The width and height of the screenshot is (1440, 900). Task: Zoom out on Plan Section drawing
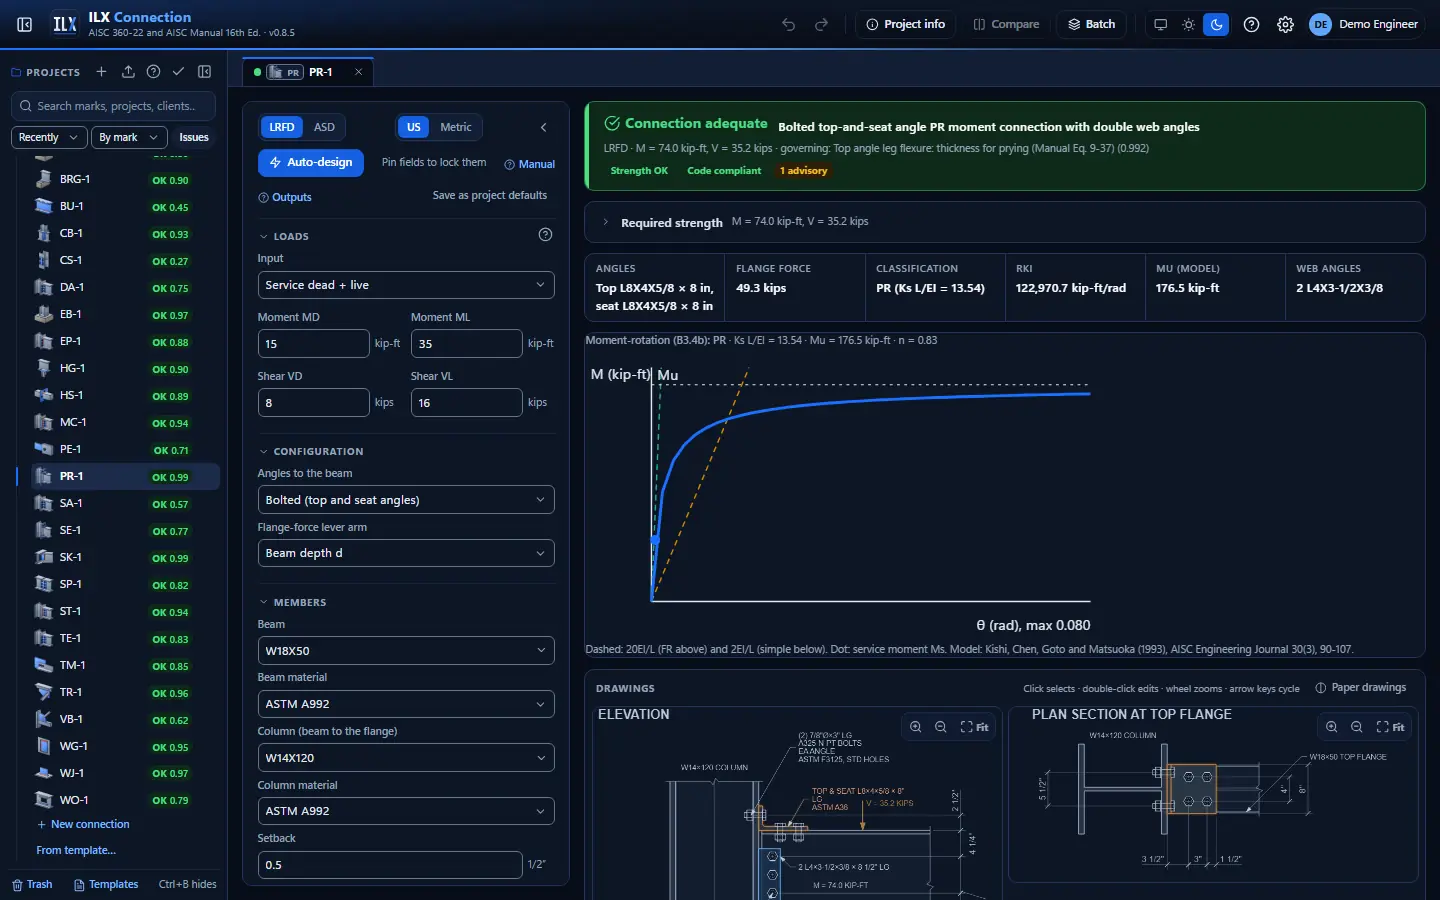(1357, 727)
